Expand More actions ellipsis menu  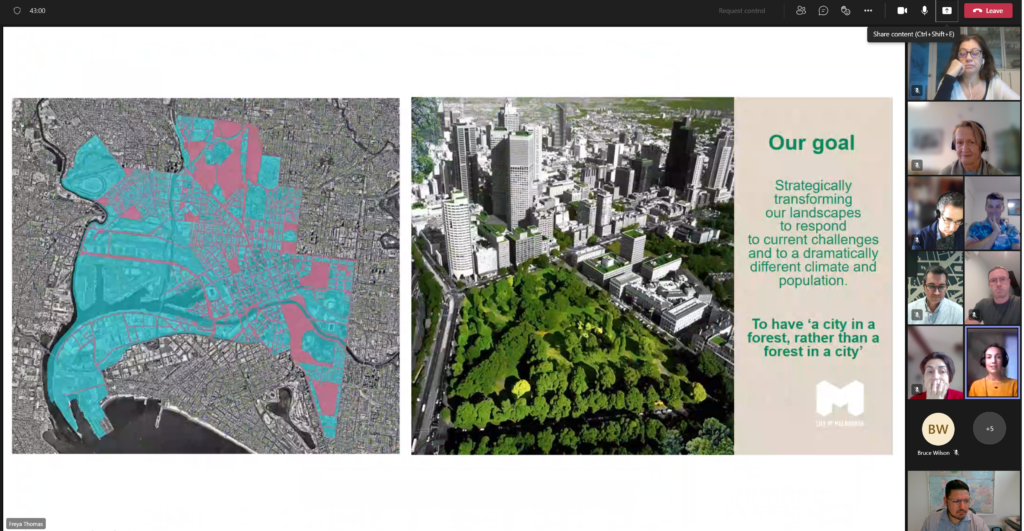pos(868,11)
